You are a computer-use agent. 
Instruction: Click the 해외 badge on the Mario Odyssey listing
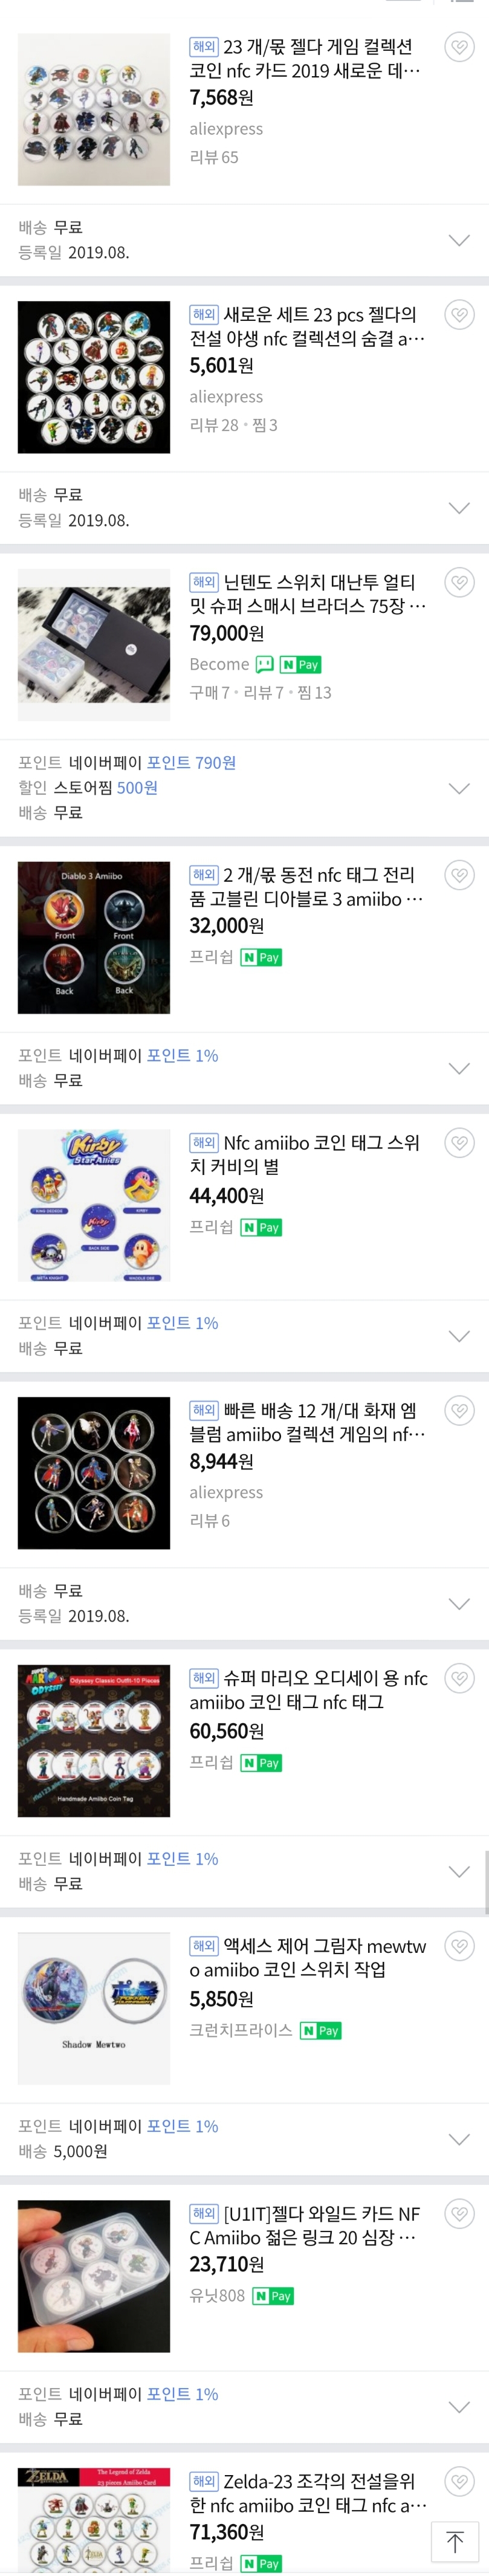[x=203, y=1678]
